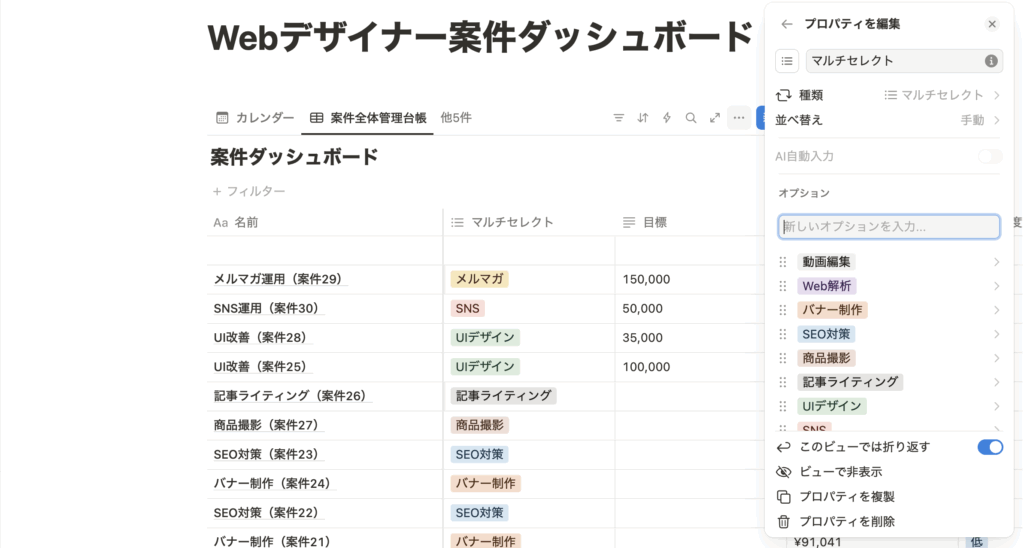1024x548 pixels.
Task: Open the three-dot view options menu
Action: 739,118
